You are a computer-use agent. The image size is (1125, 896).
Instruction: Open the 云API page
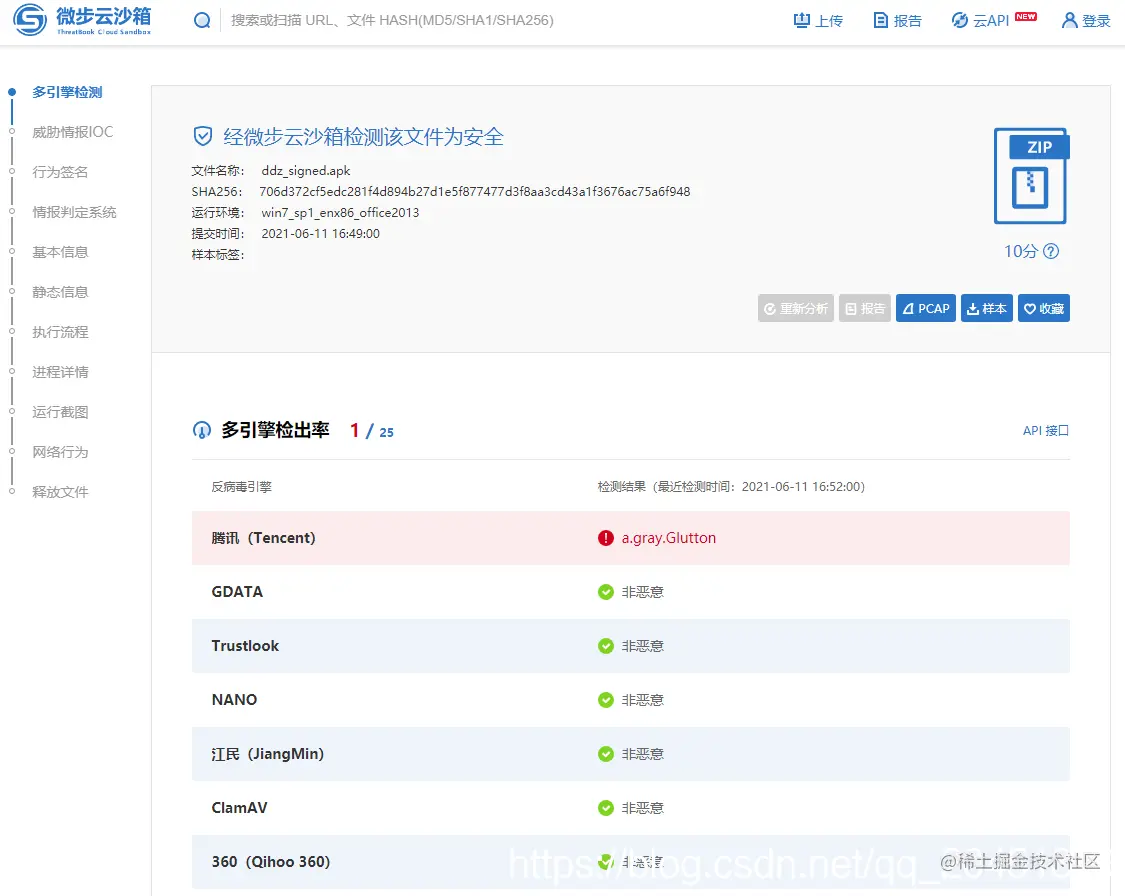pos(980,20)
